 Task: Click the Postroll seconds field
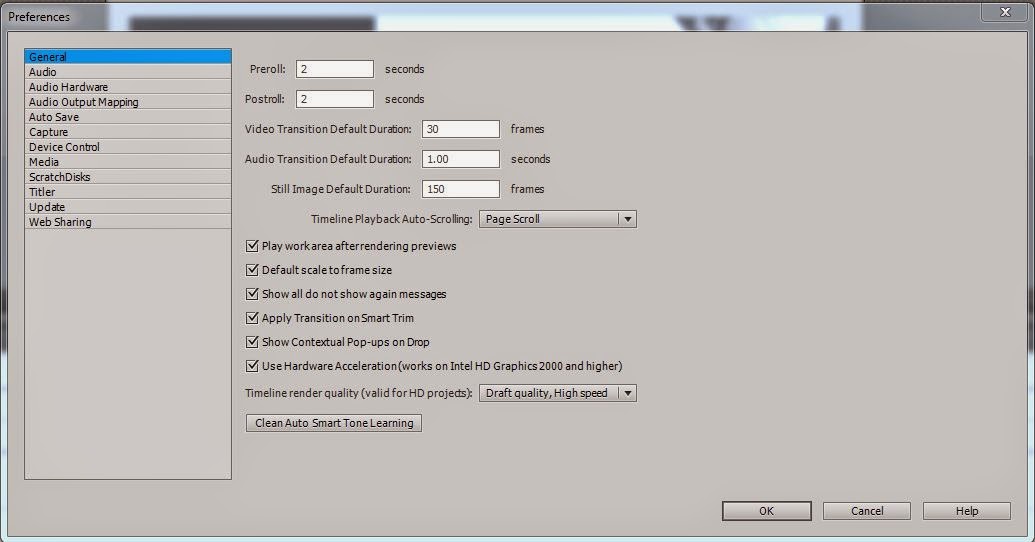335,99
